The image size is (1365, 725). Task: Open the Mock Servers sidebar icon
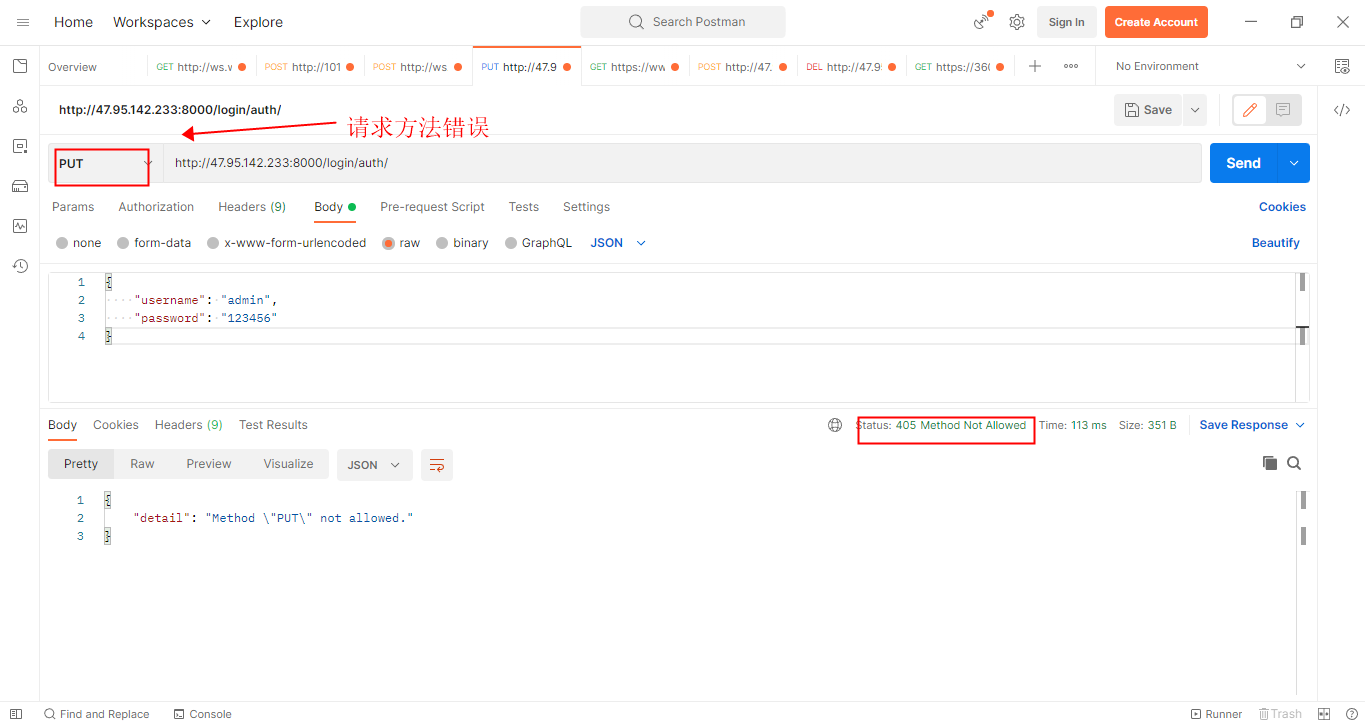tap(20, 186)
